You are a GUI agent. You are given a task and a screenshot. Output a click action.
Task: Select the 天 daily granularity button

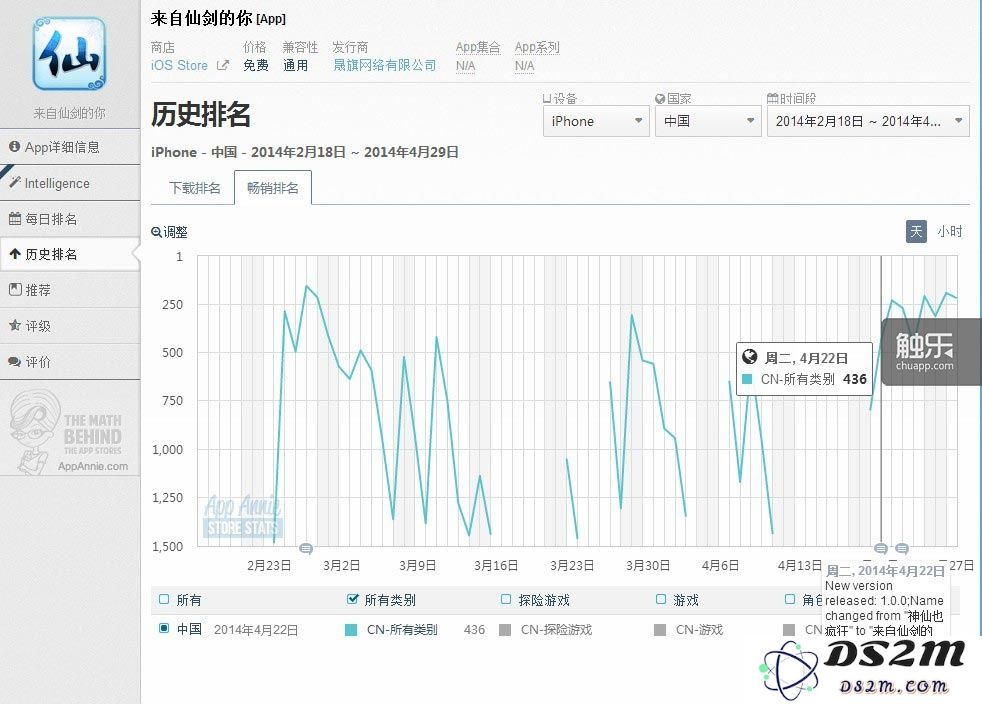click(x=916, y=231)
